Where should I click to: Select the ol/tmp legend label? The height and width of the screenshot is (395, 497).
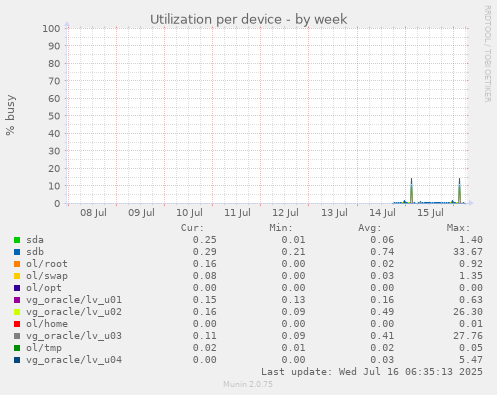click(x=44, y=348)
